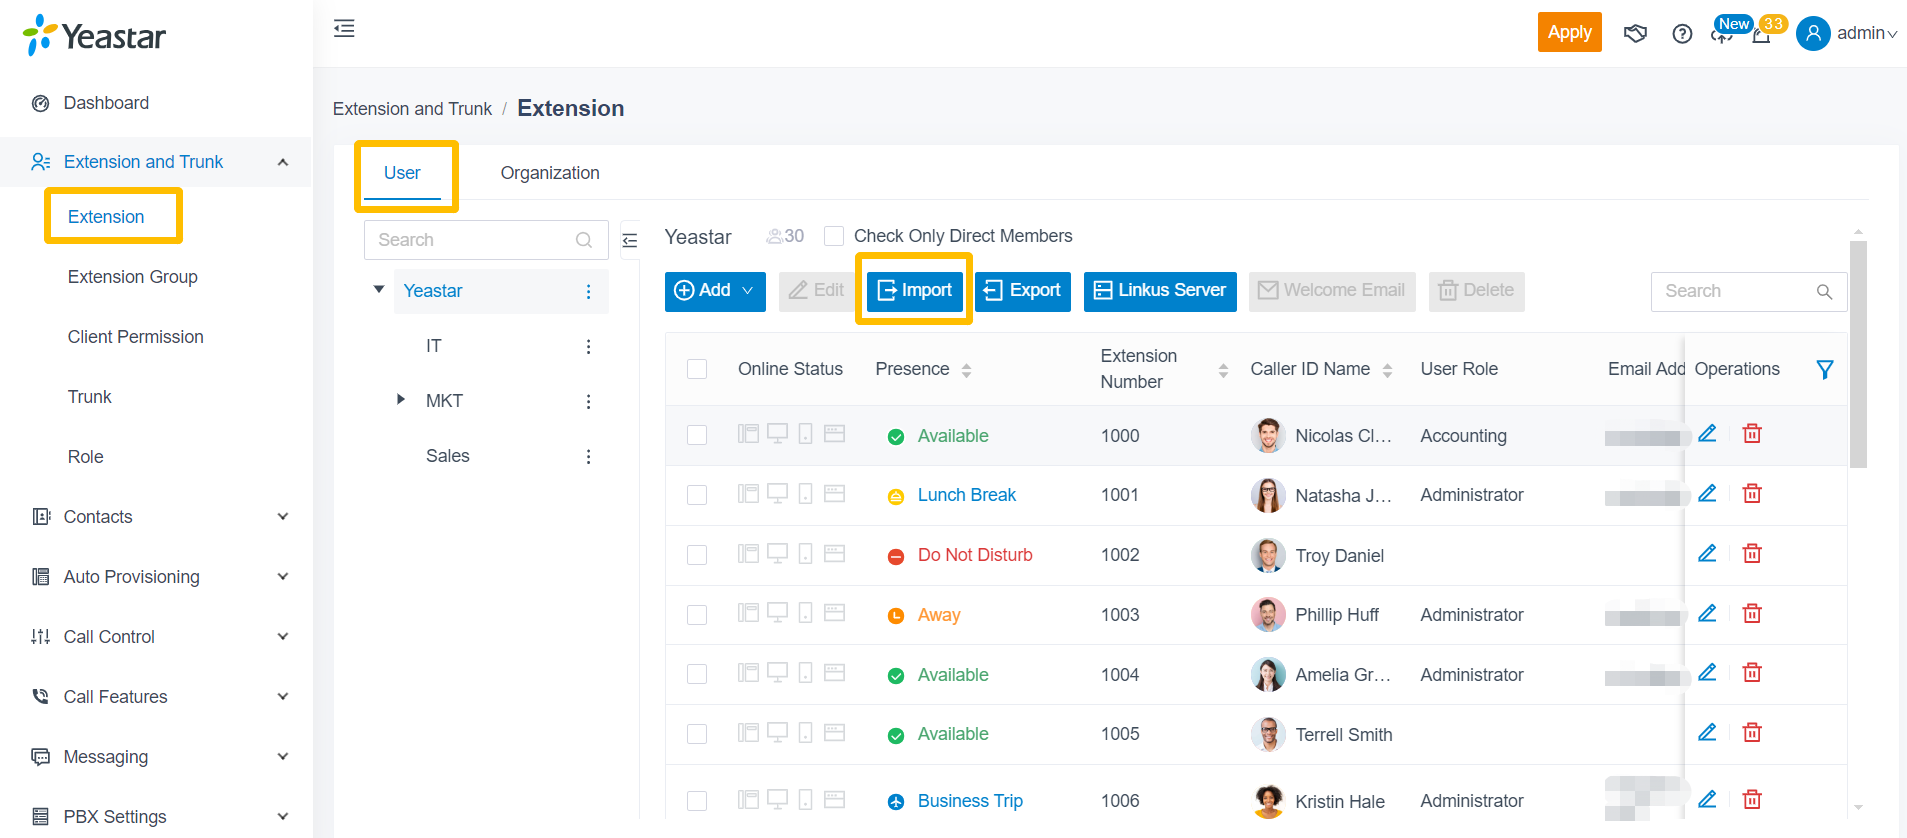The image size is (1907, 838).
Task: Edit extension 1005 Terrell Smith pencil icon
Action: 1707,733
